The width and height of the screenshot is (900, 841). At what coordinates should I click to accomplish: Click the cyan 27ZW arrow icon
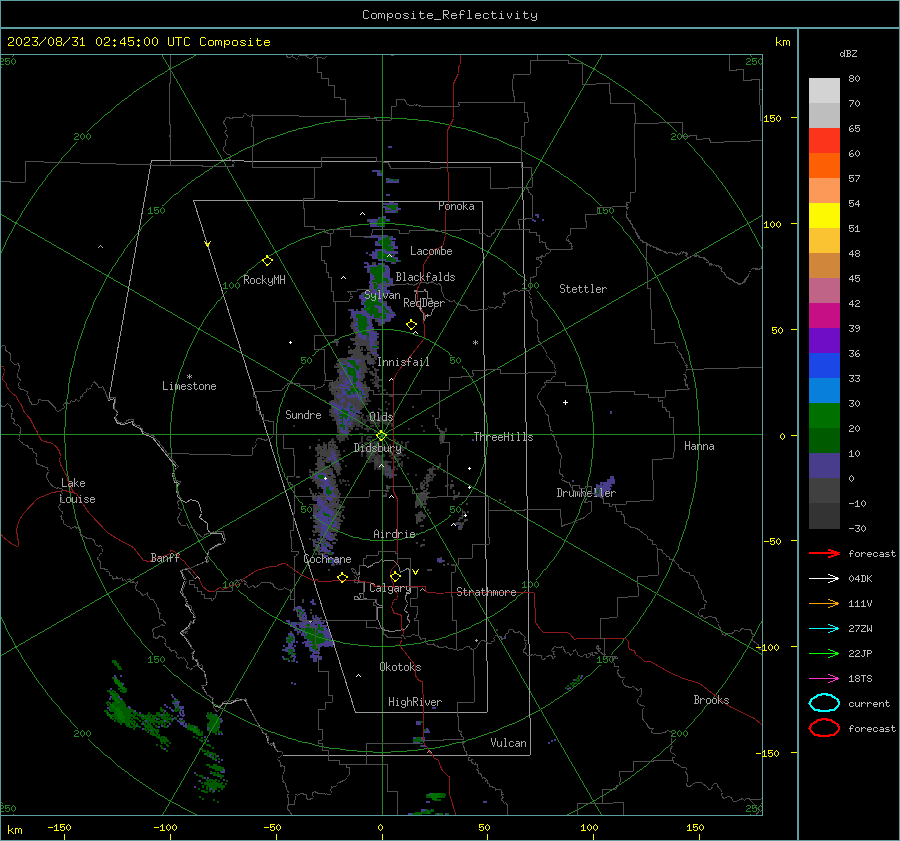(x=824, y=629)
